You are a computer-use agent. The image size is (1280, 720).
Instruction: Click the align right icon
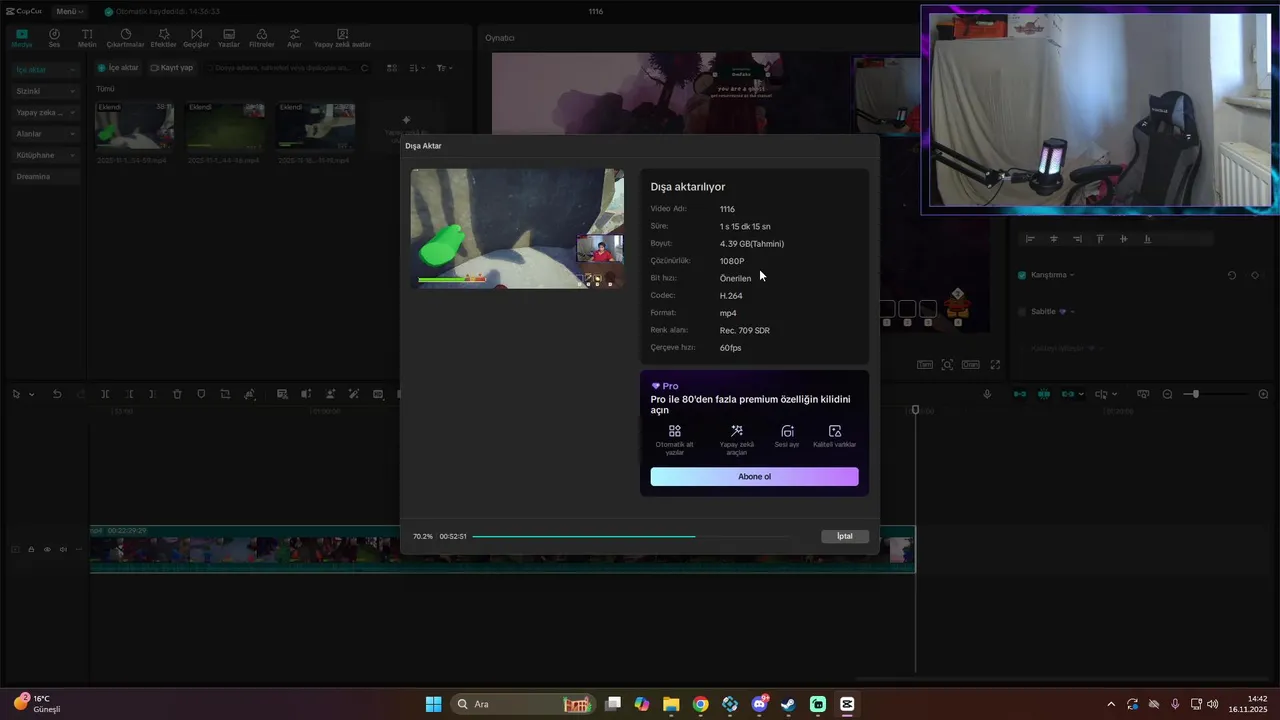point(1077,239)
